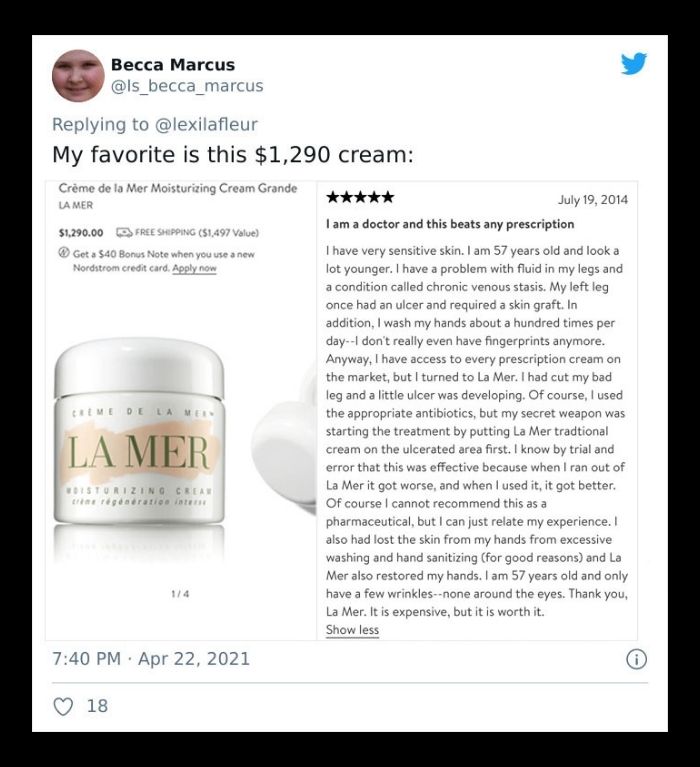
Task: Click the Twitter bird logo
Action: pyautogui.click(x=634, y=64)
